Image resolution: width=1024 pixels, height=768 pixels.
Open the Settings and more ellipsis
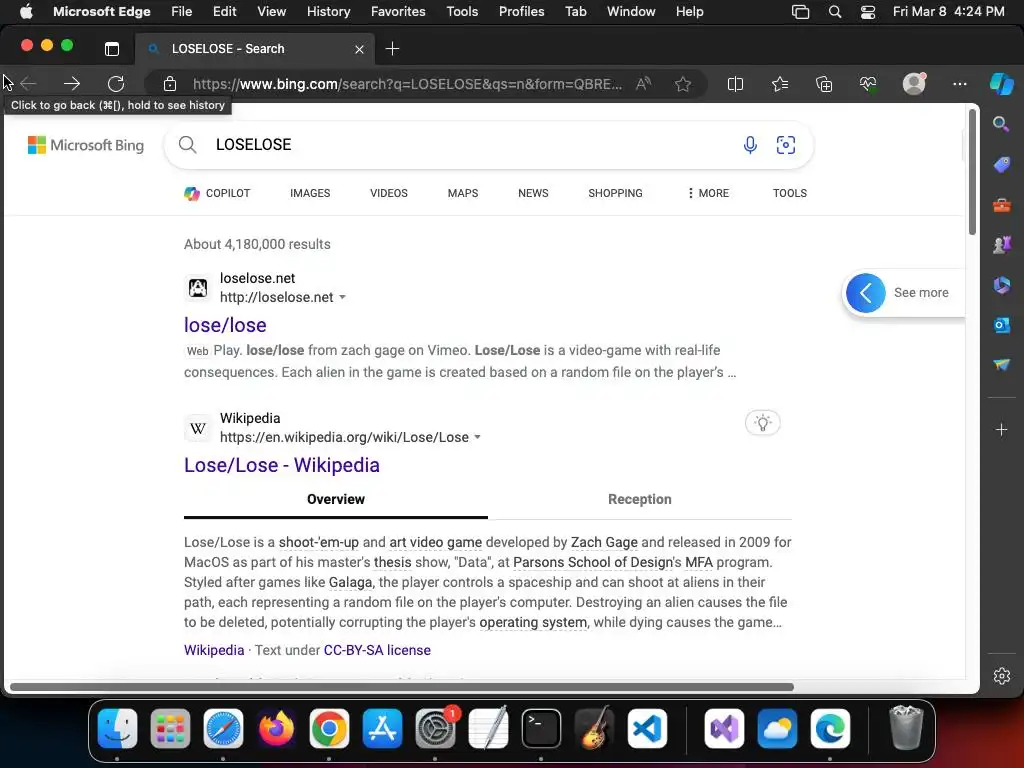point(959,84)
